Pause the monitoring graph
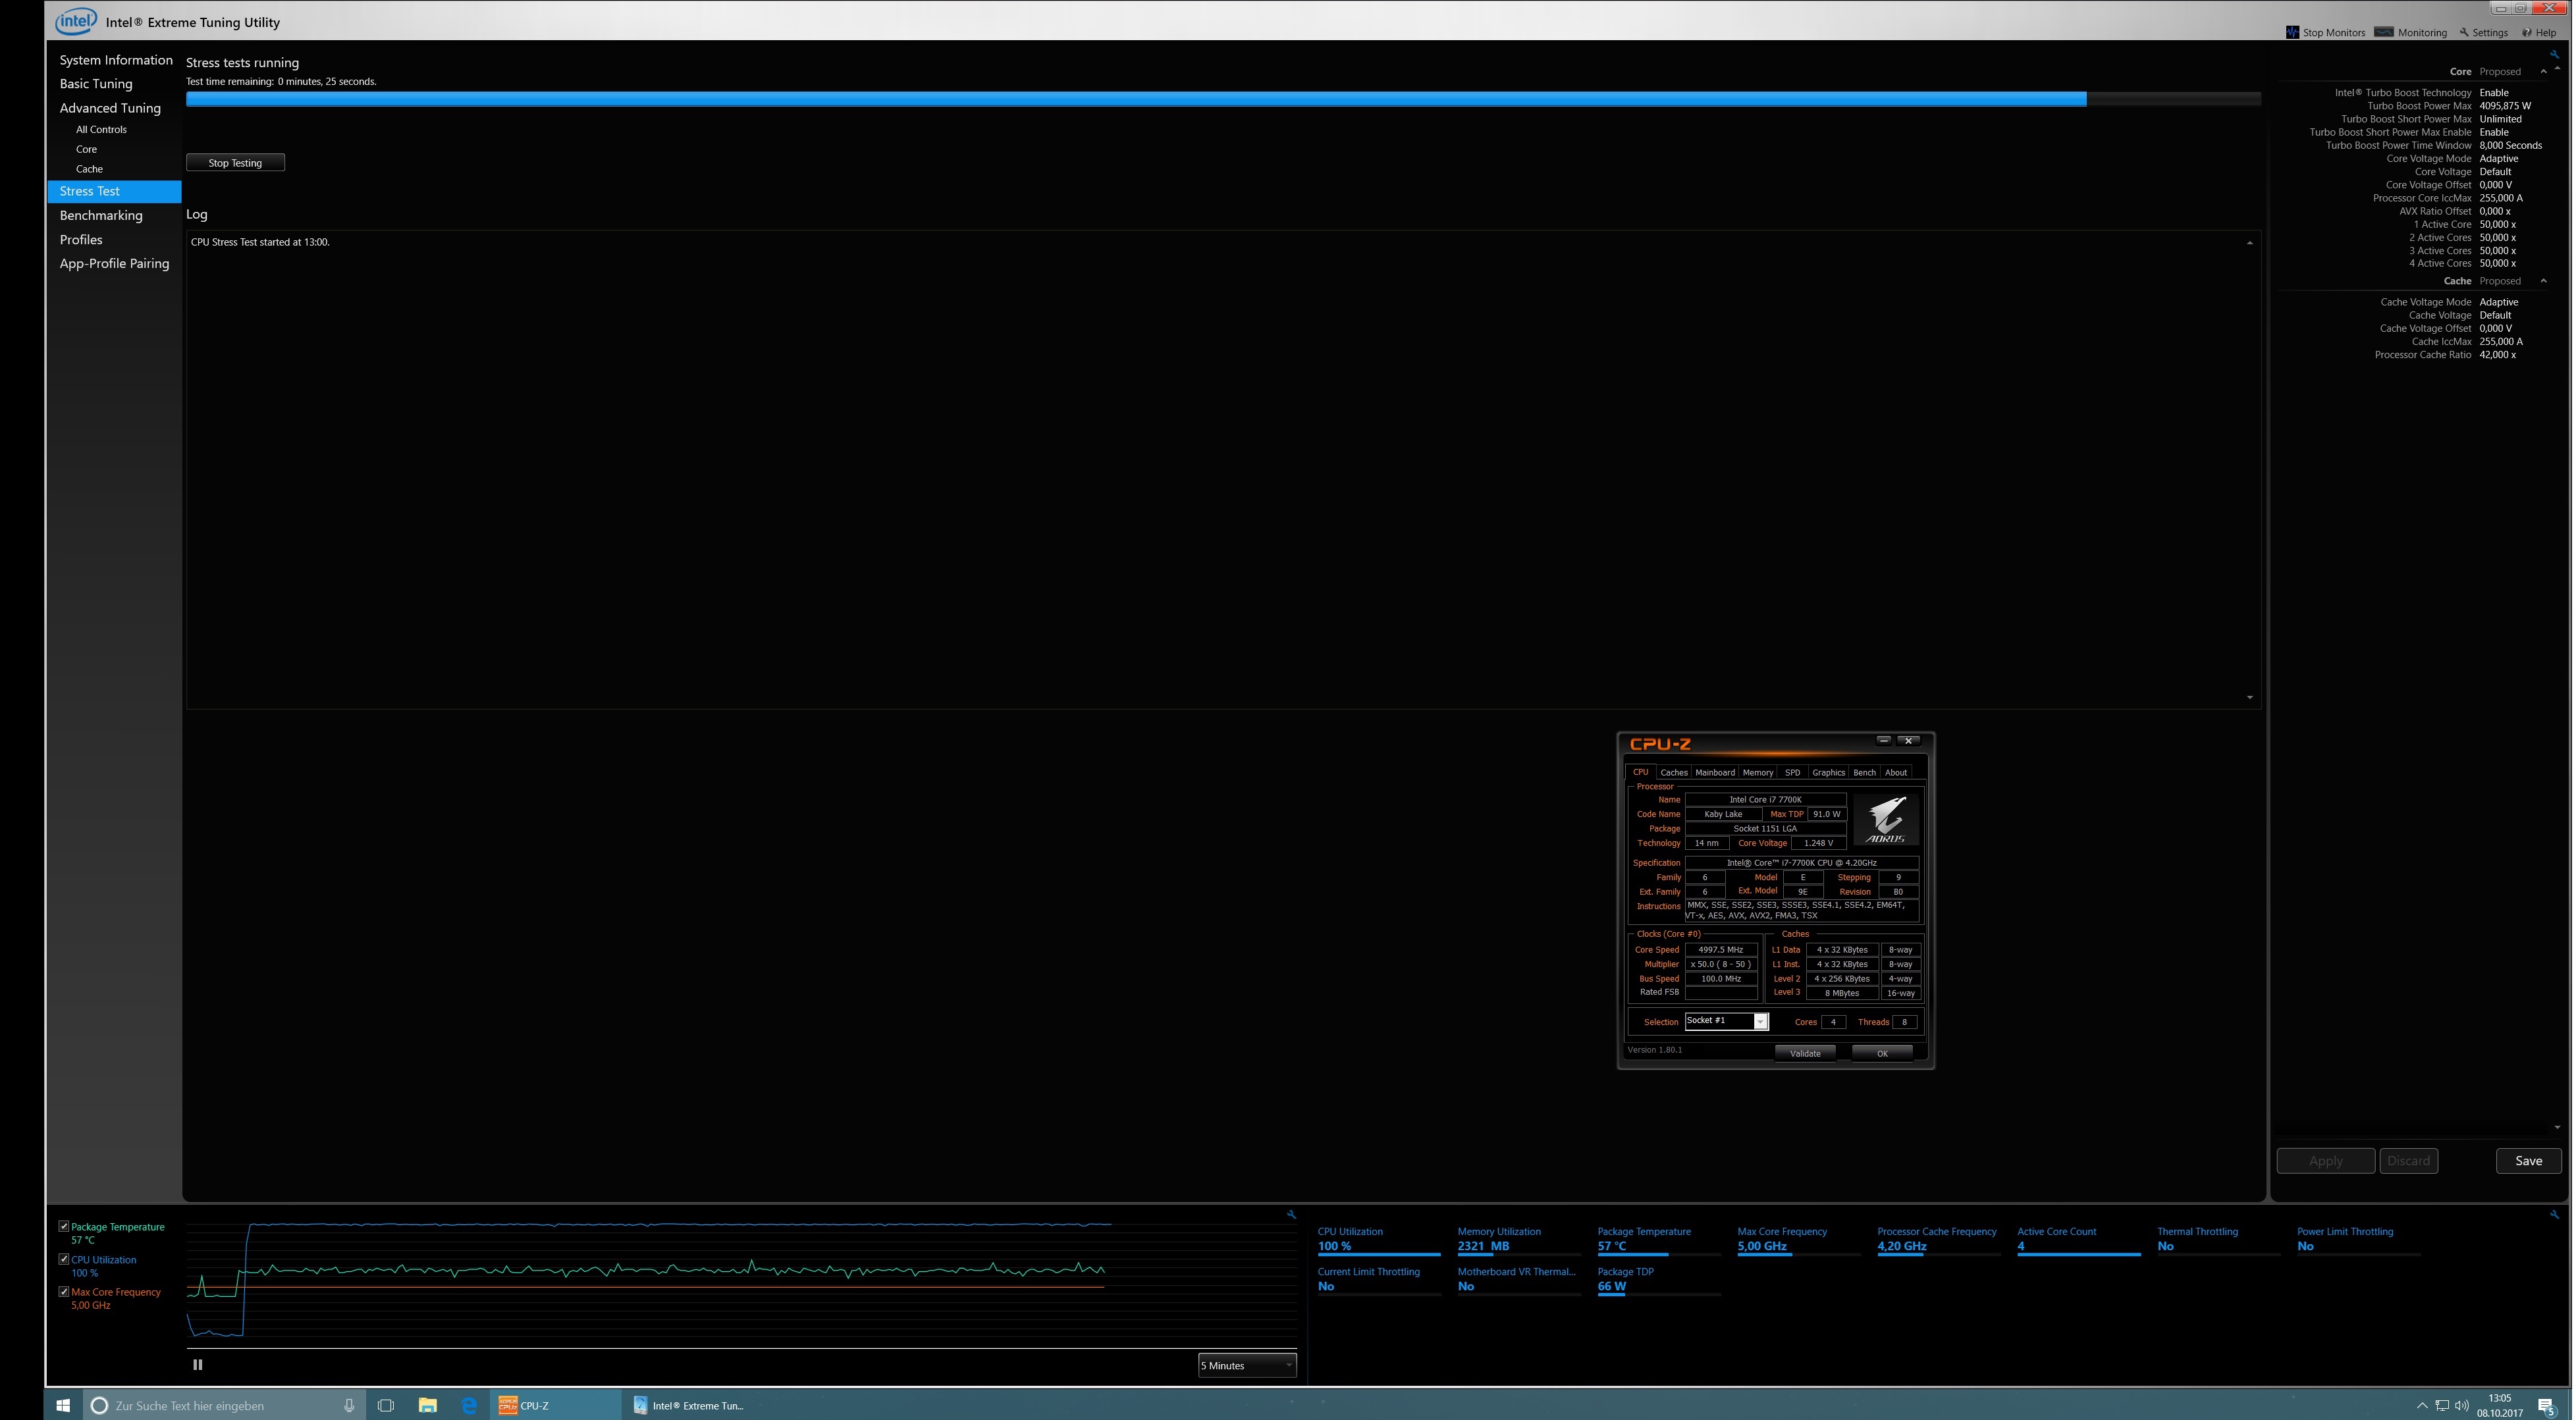Viewport: 2576px width, 1420px height. (197, 1364)
